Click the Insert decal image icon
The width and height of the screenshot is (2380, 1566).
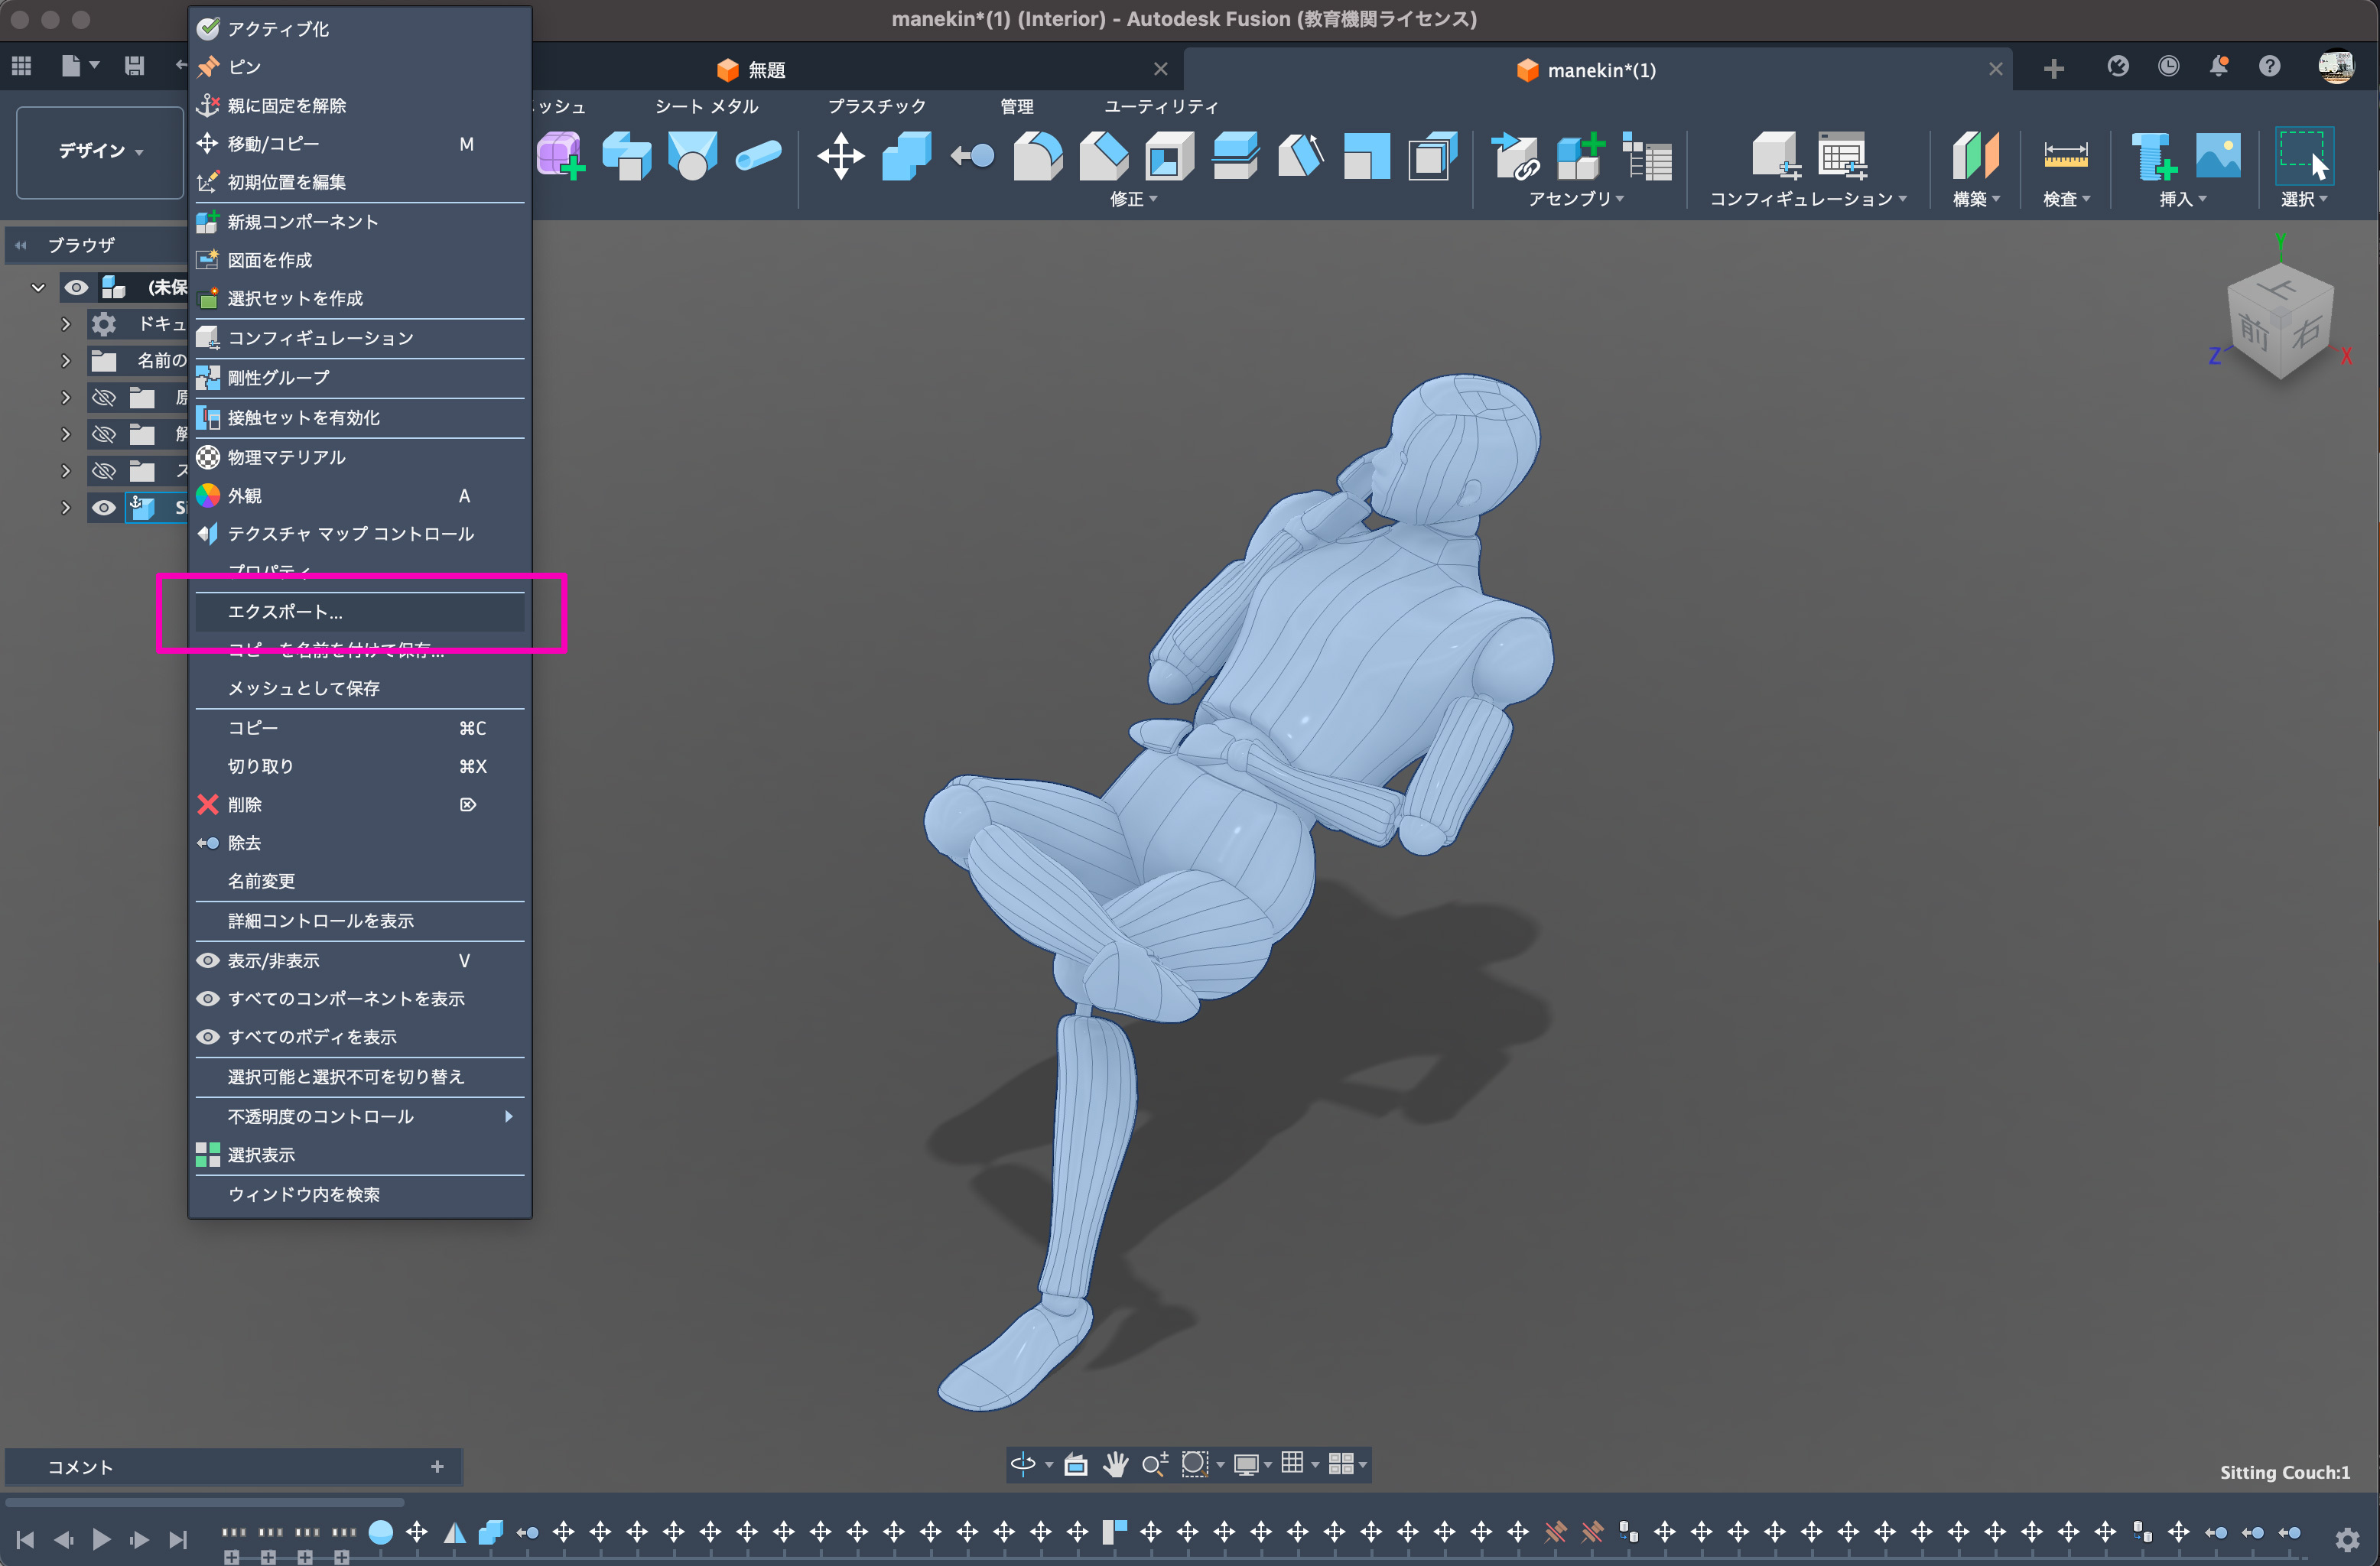point(2217,155)
